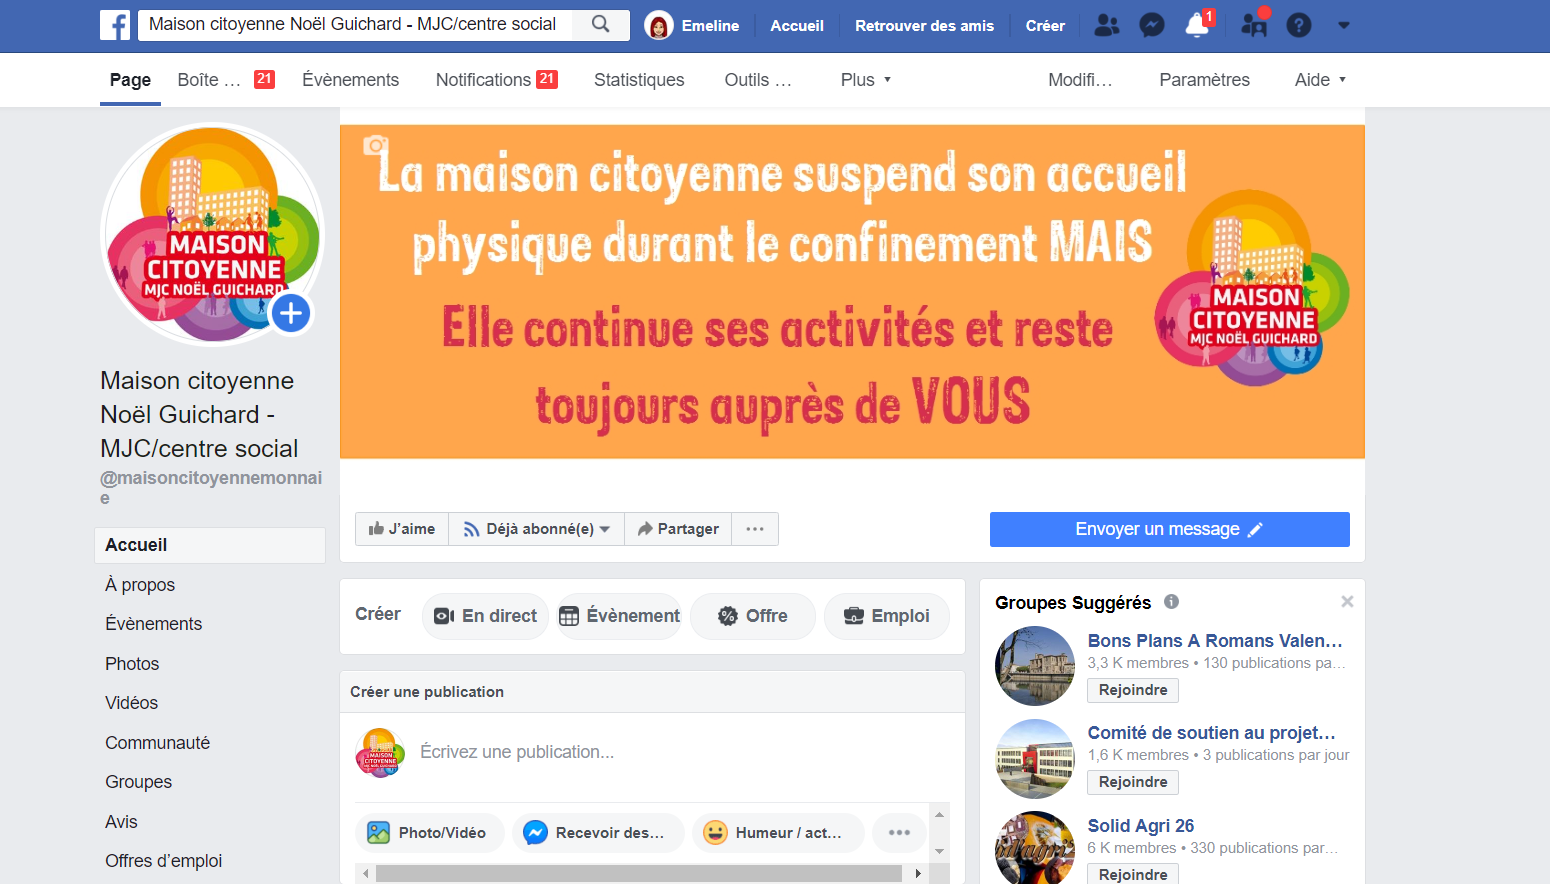The width and height of the screenshot is (1550, 884).
Task: Open the notifications bell icon
Action: (x=1197, y=25)
